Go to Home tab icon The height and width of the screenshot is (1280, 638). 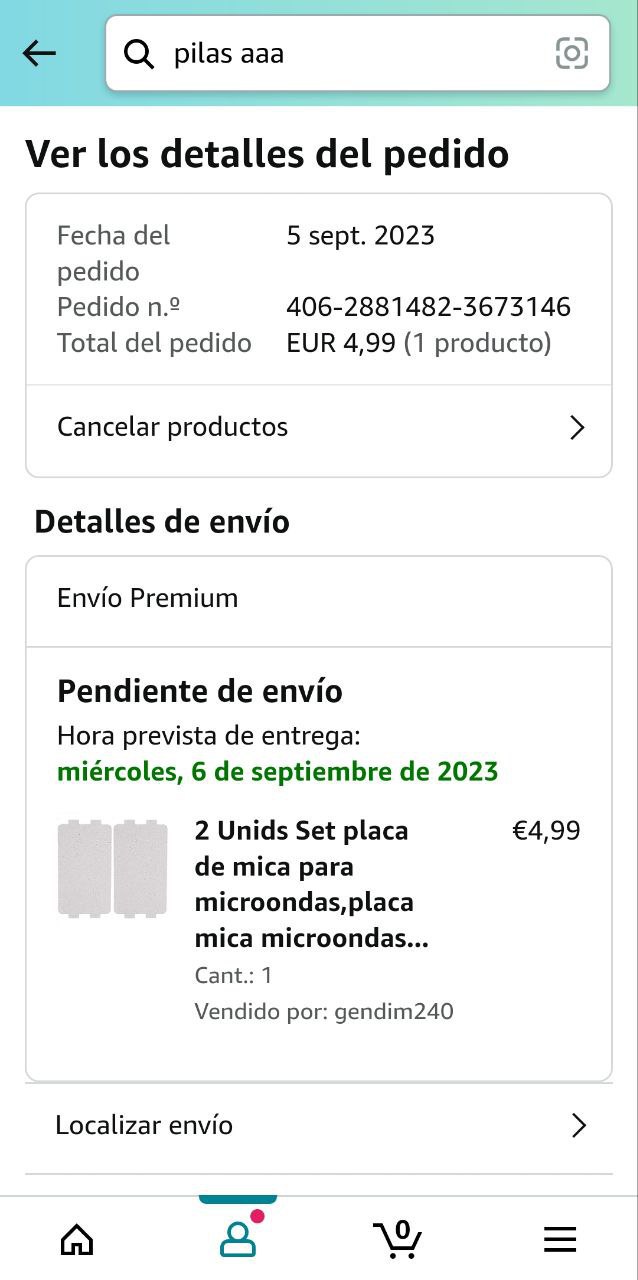pos(77,1240)
